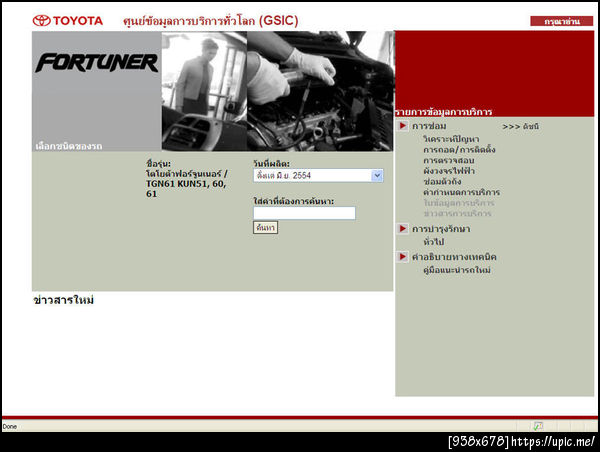Click the GSIC page title text
This screenshot has width=600, height=452.
coord(210,21)
